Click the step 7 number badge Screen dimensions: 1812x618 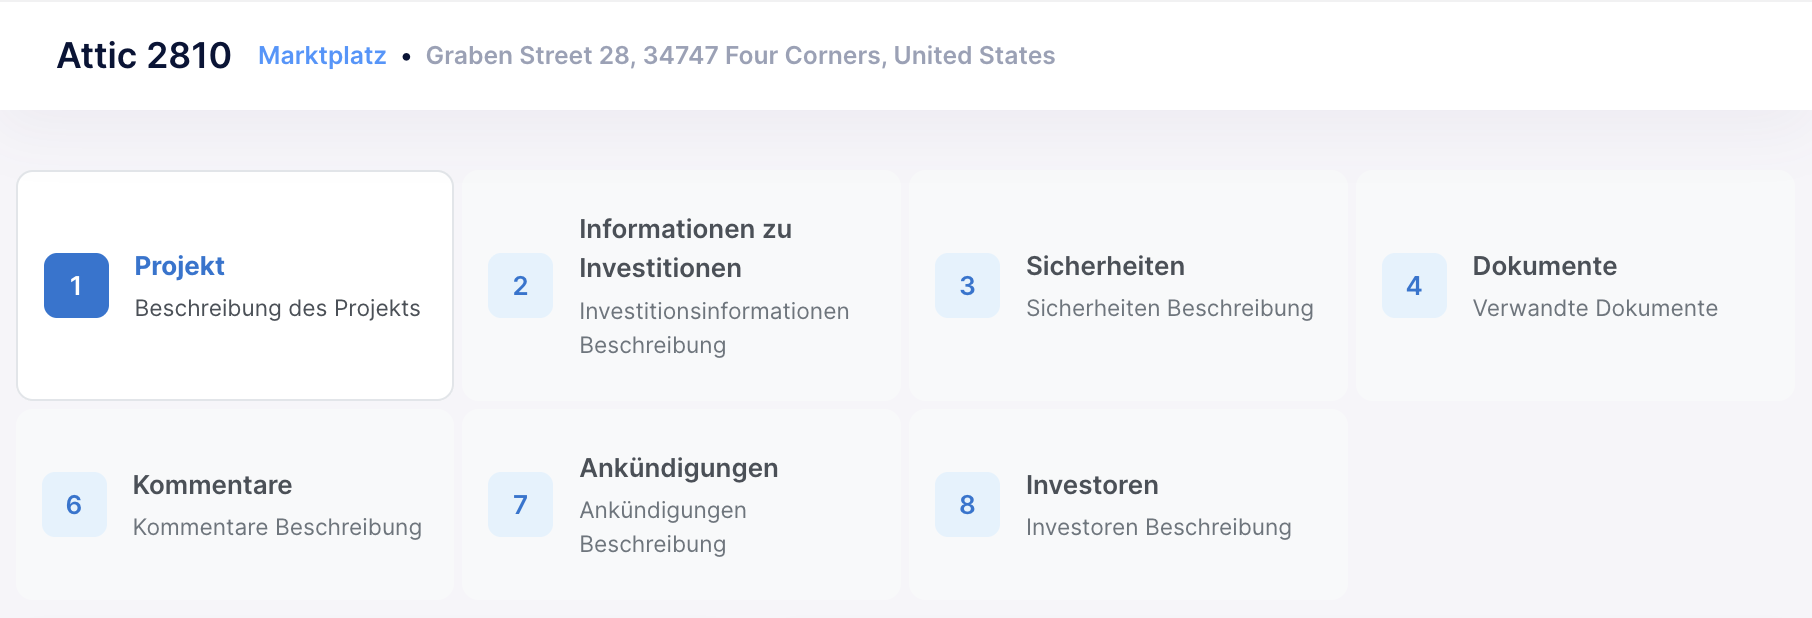click(520, 504)
